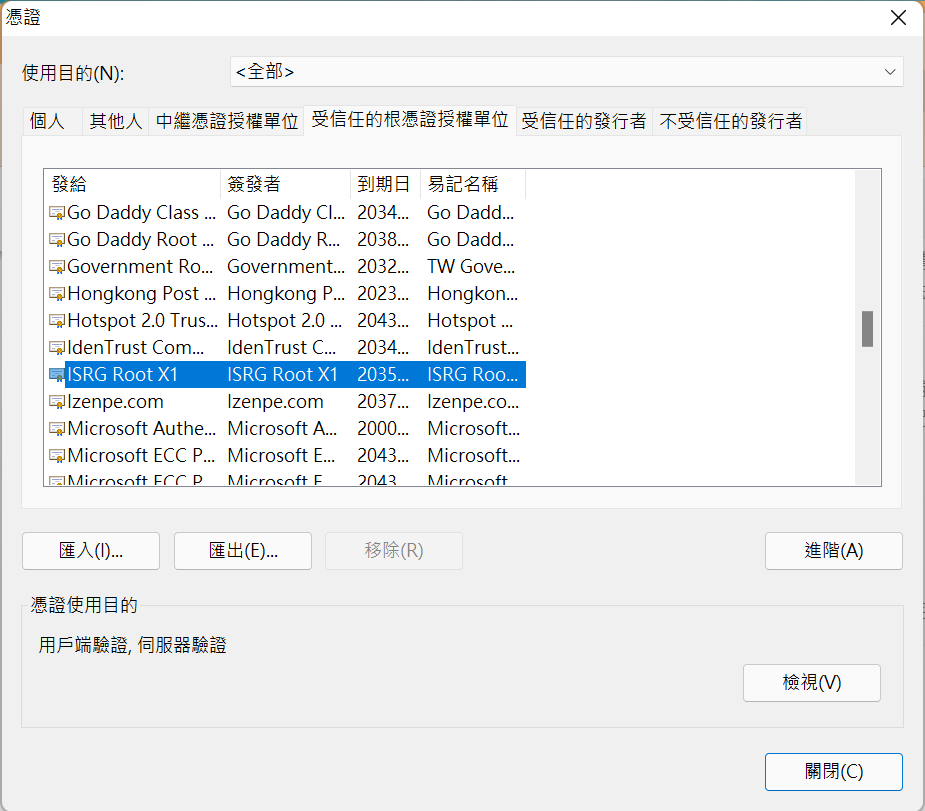Viewport: 925px width, 811px height.
Task: Click certificate icon next to Government Root entry
Action: point(57,267)
